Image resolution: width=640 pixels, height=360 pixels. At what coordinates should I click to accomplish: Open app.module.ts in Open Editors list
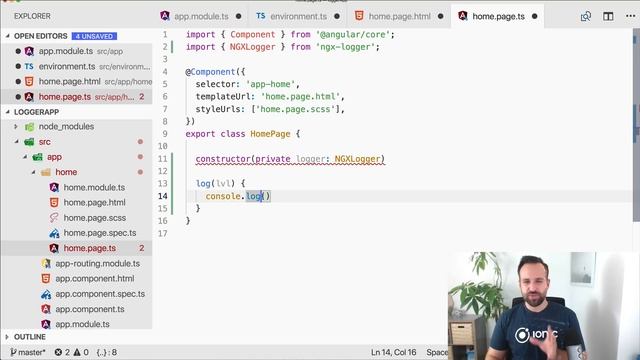click(77, 51)
